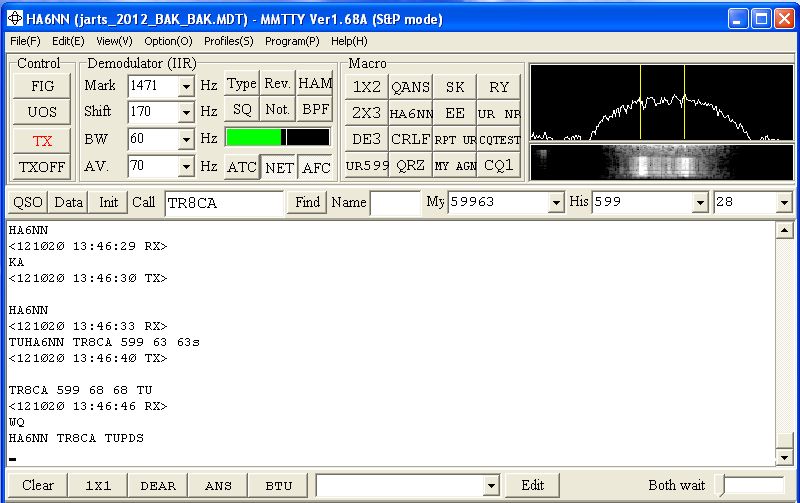
Task: Run the QANS macro
Action: [x=411, y=87]
